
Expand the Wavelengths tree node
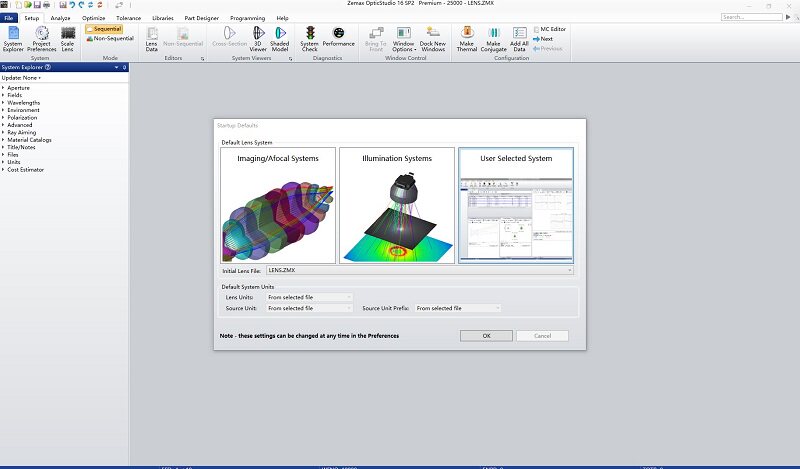pos(3,103)
